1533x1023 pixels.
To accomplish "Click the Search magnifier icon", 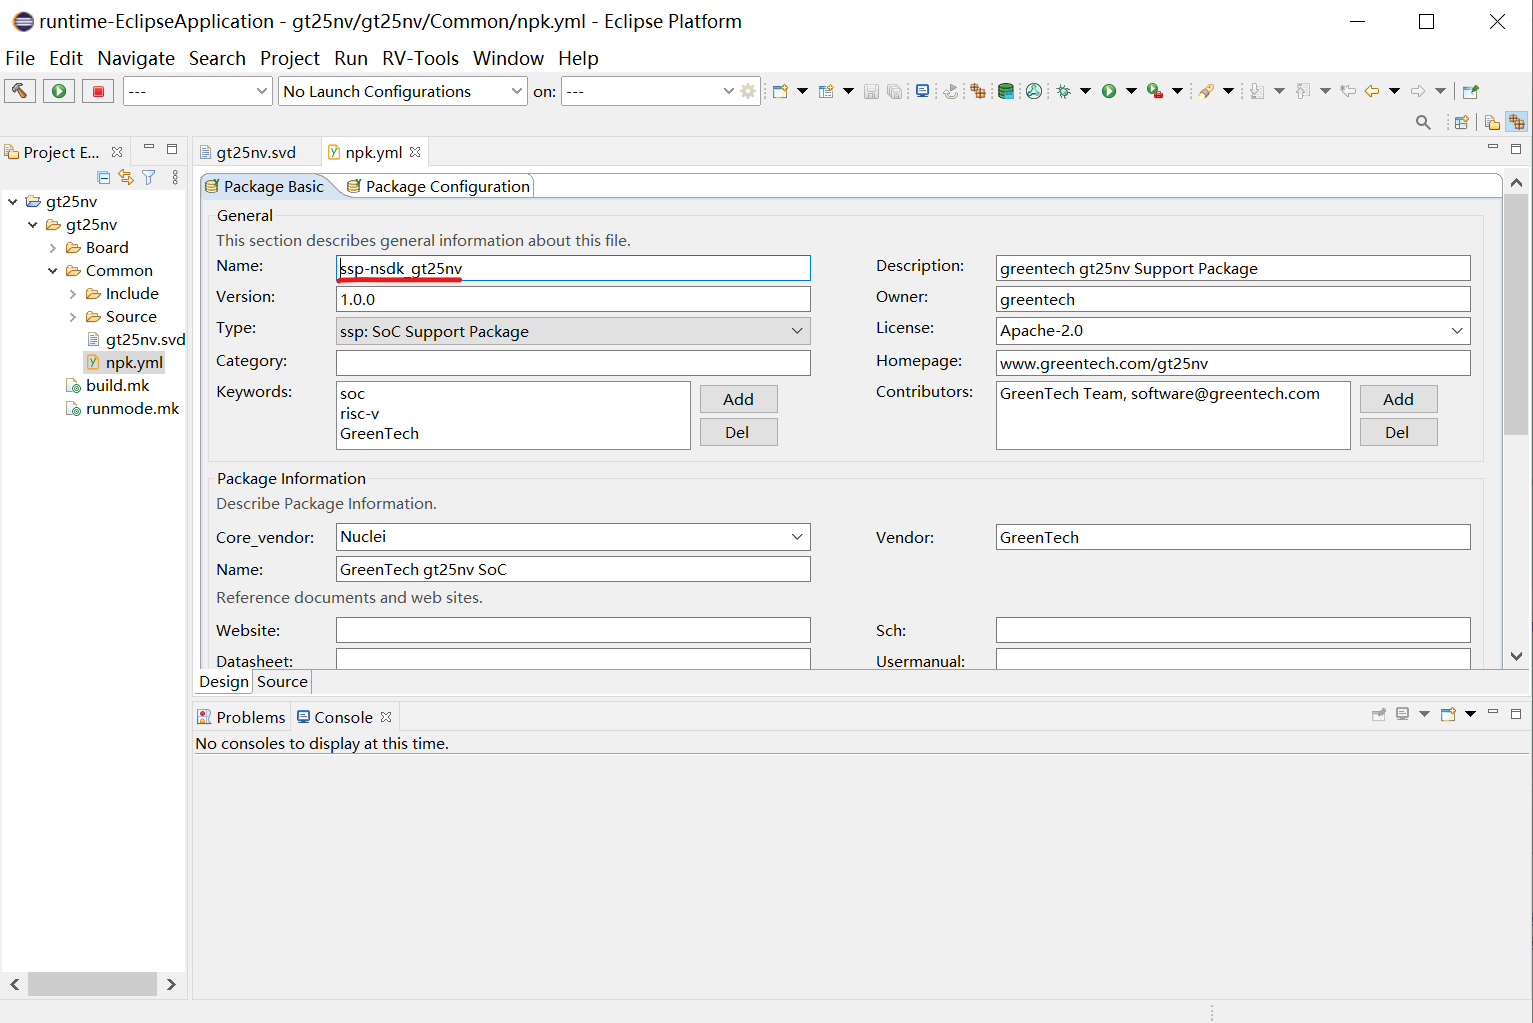I will coord(1423,122).
